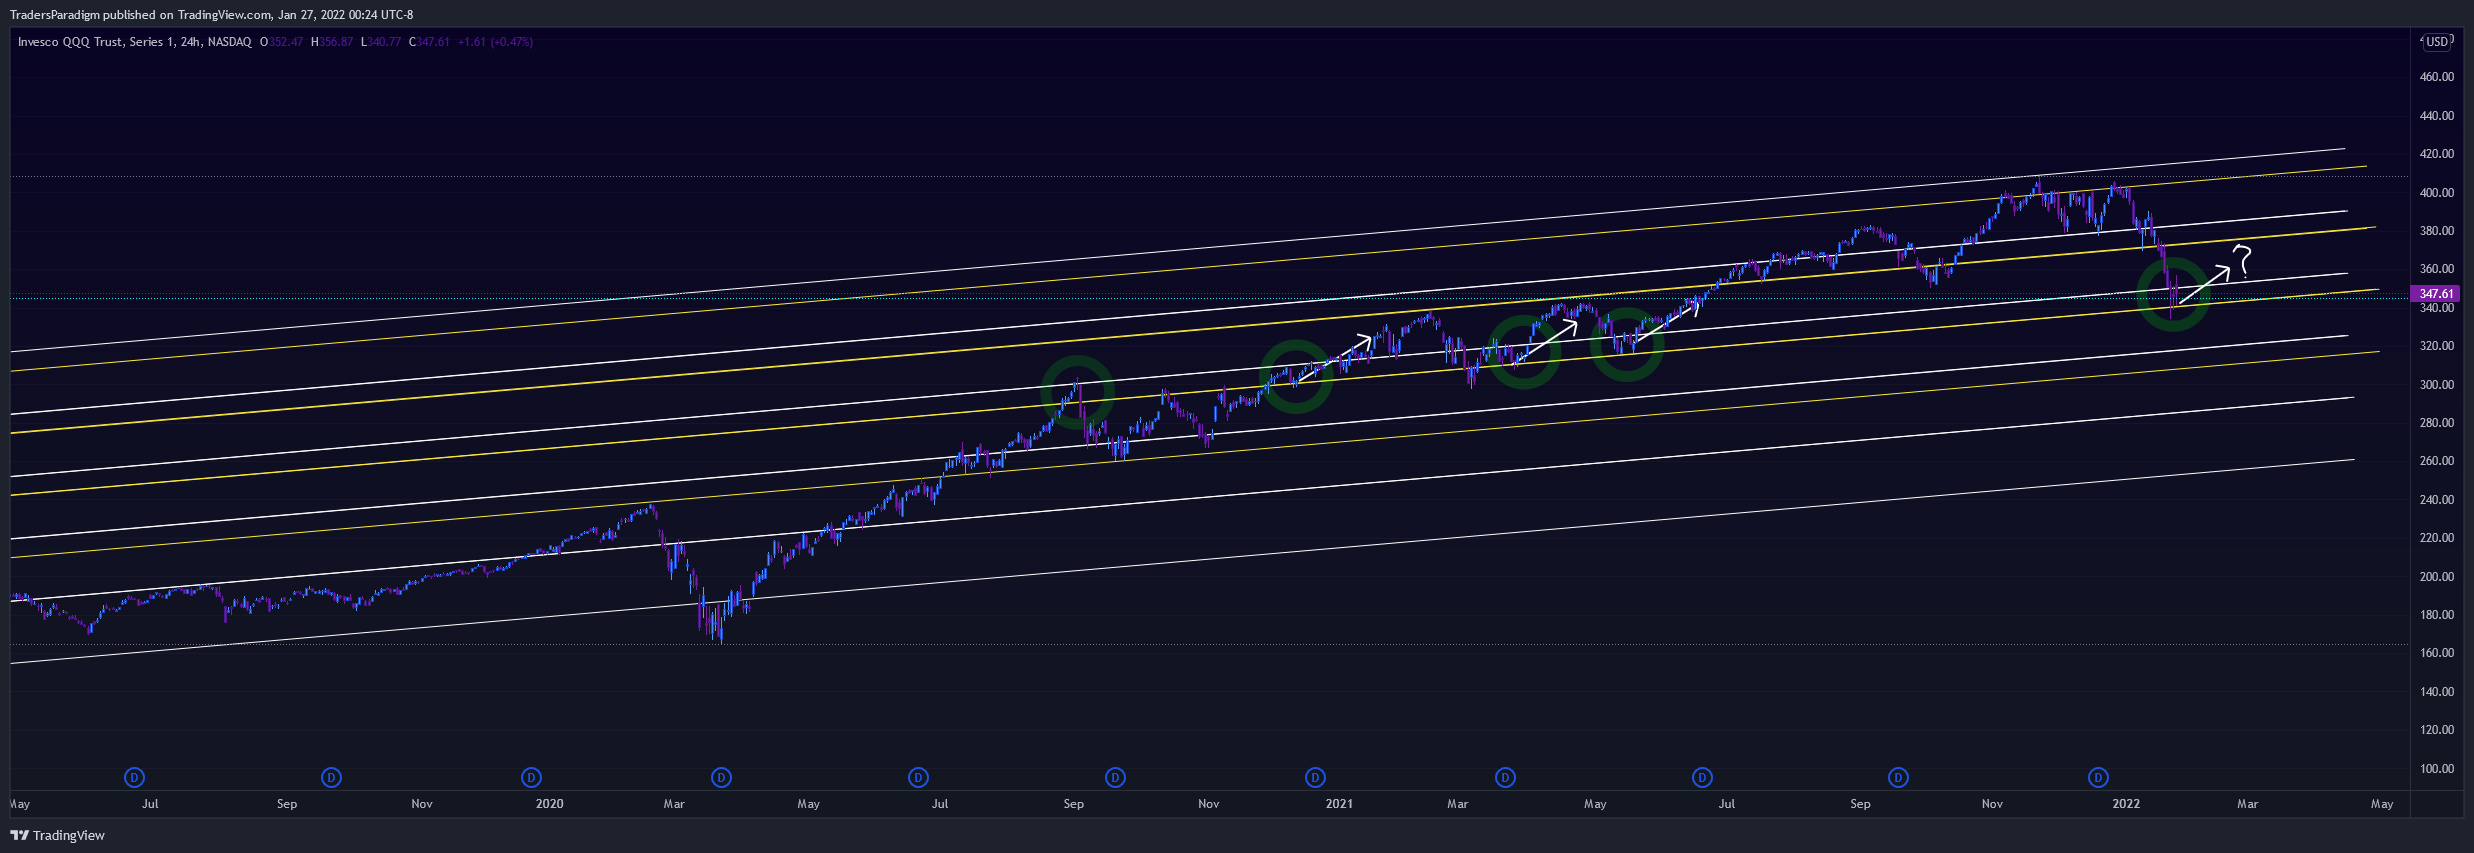The image size is (2474, 853).
Task: Click the TradingView logo
Action: coord(57,835)
